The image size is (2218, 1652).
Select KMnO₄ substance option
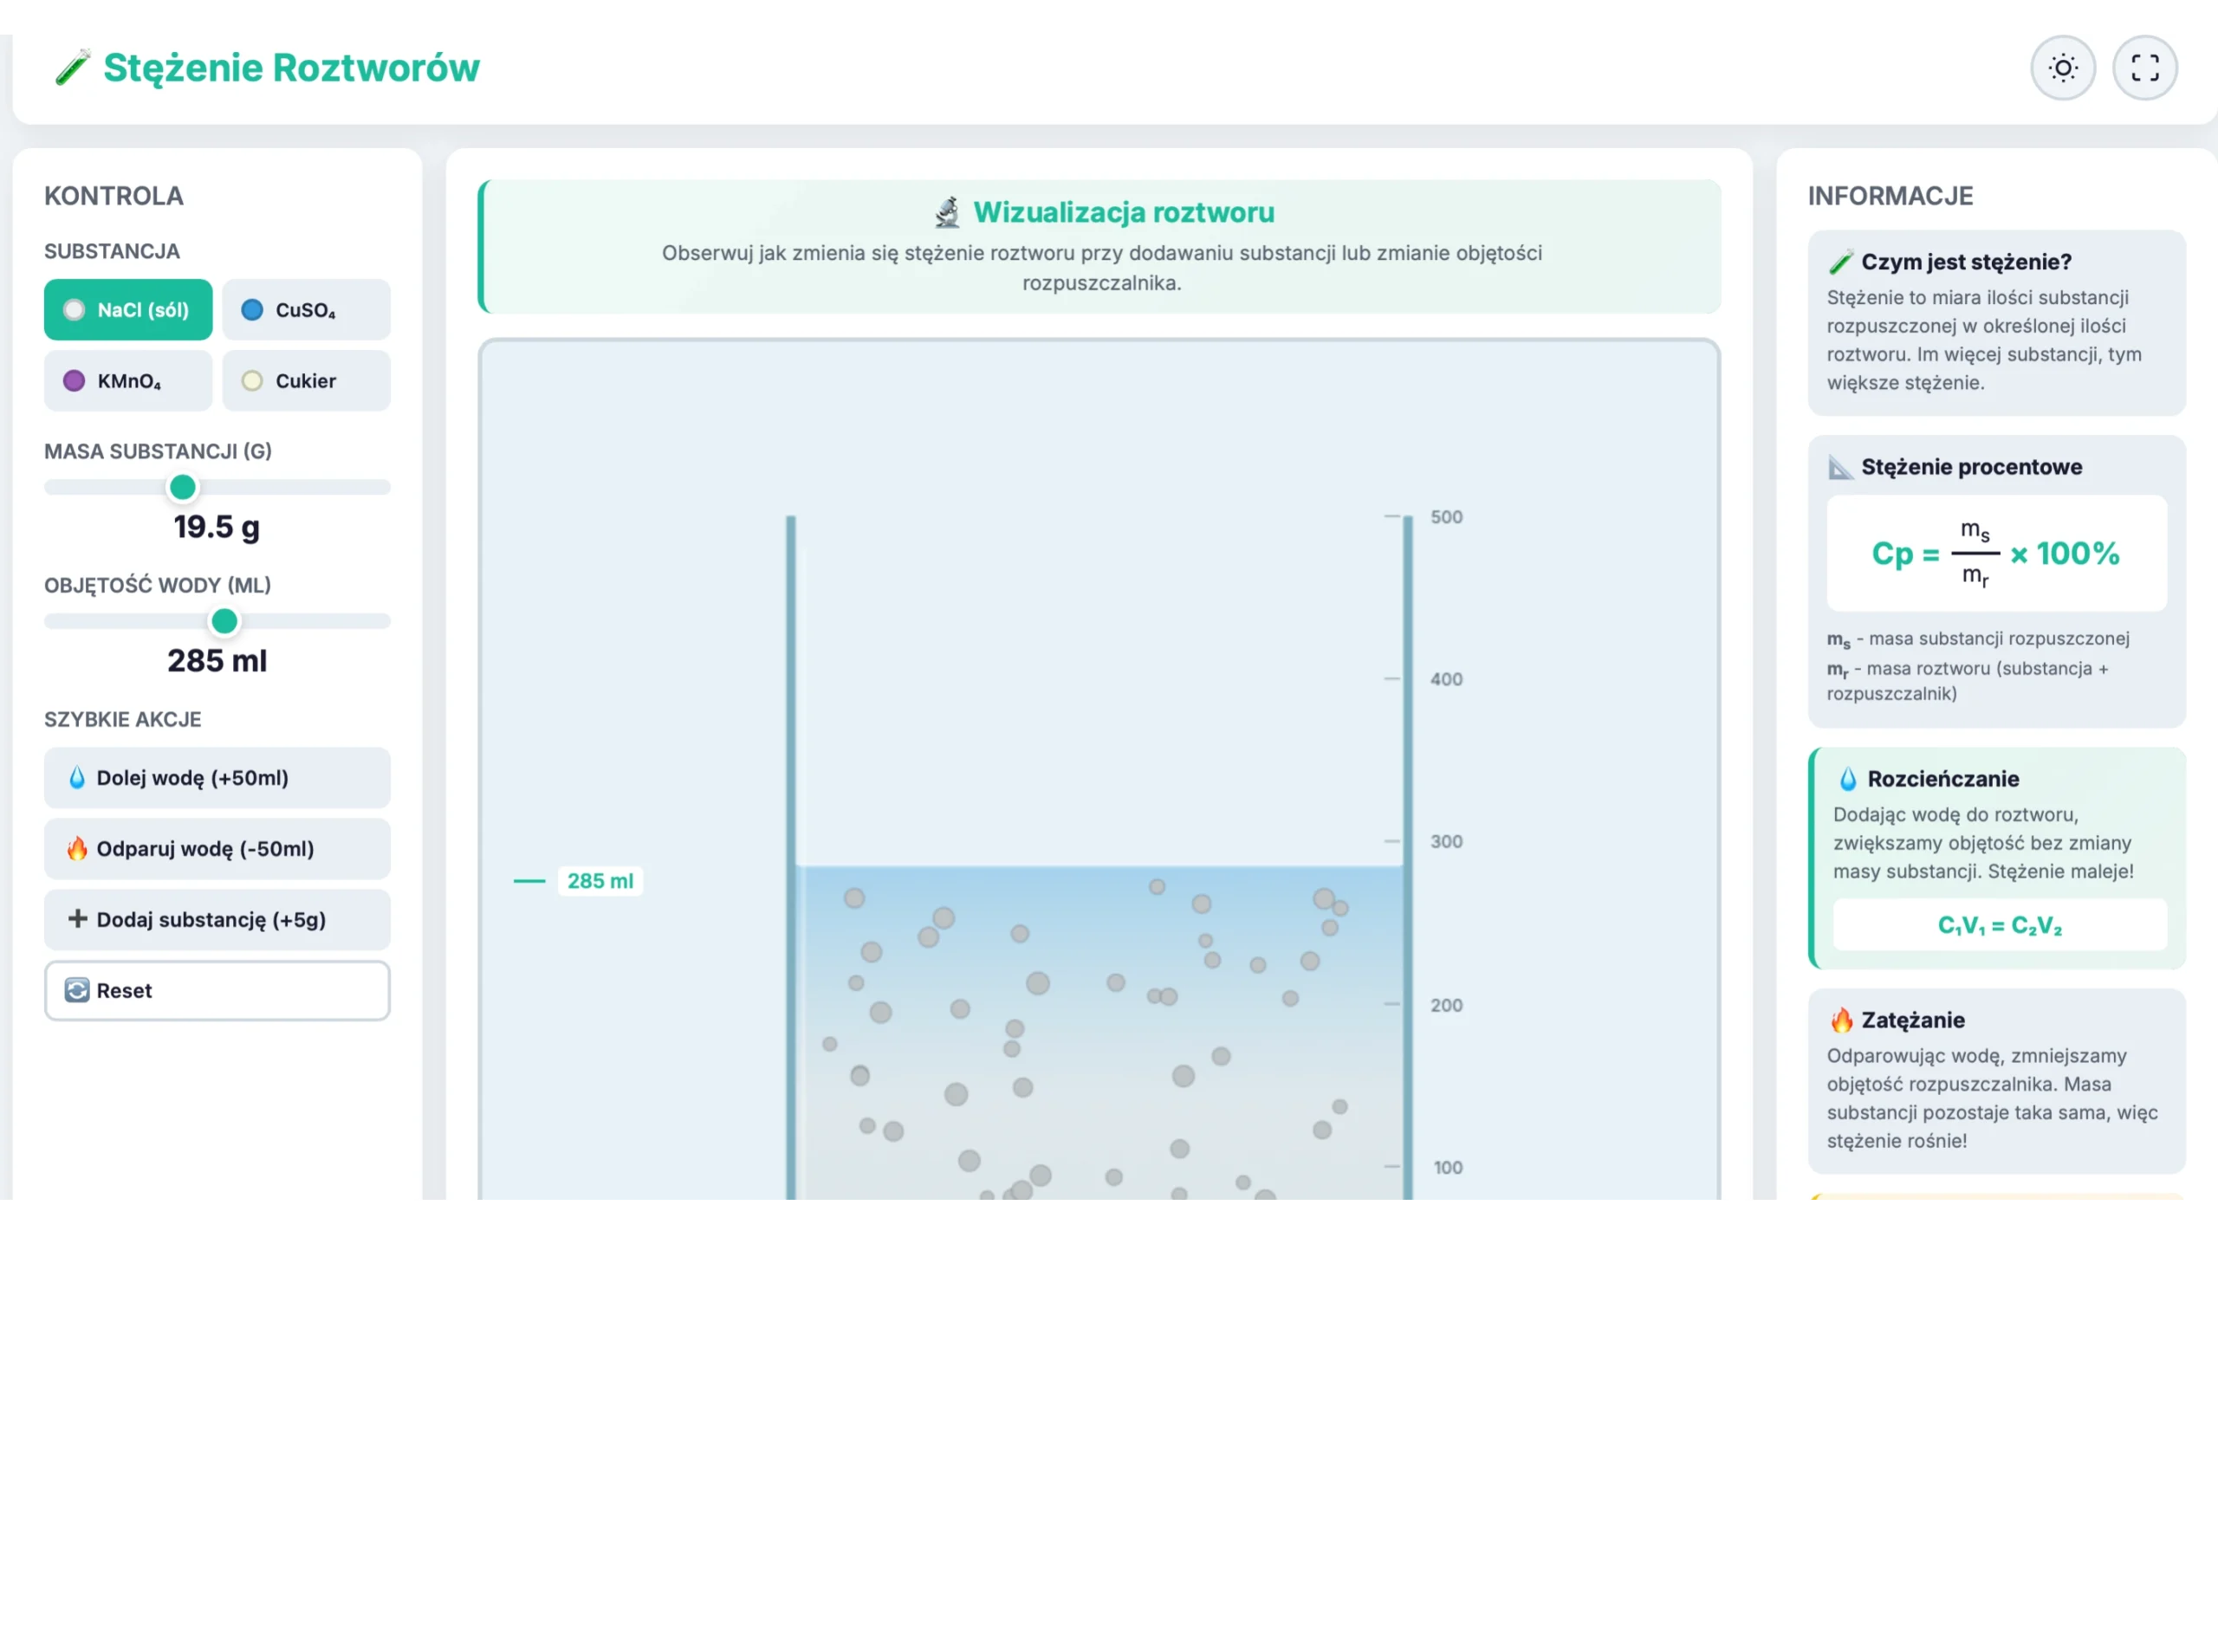pyautogui.click(x=128, y=381)
